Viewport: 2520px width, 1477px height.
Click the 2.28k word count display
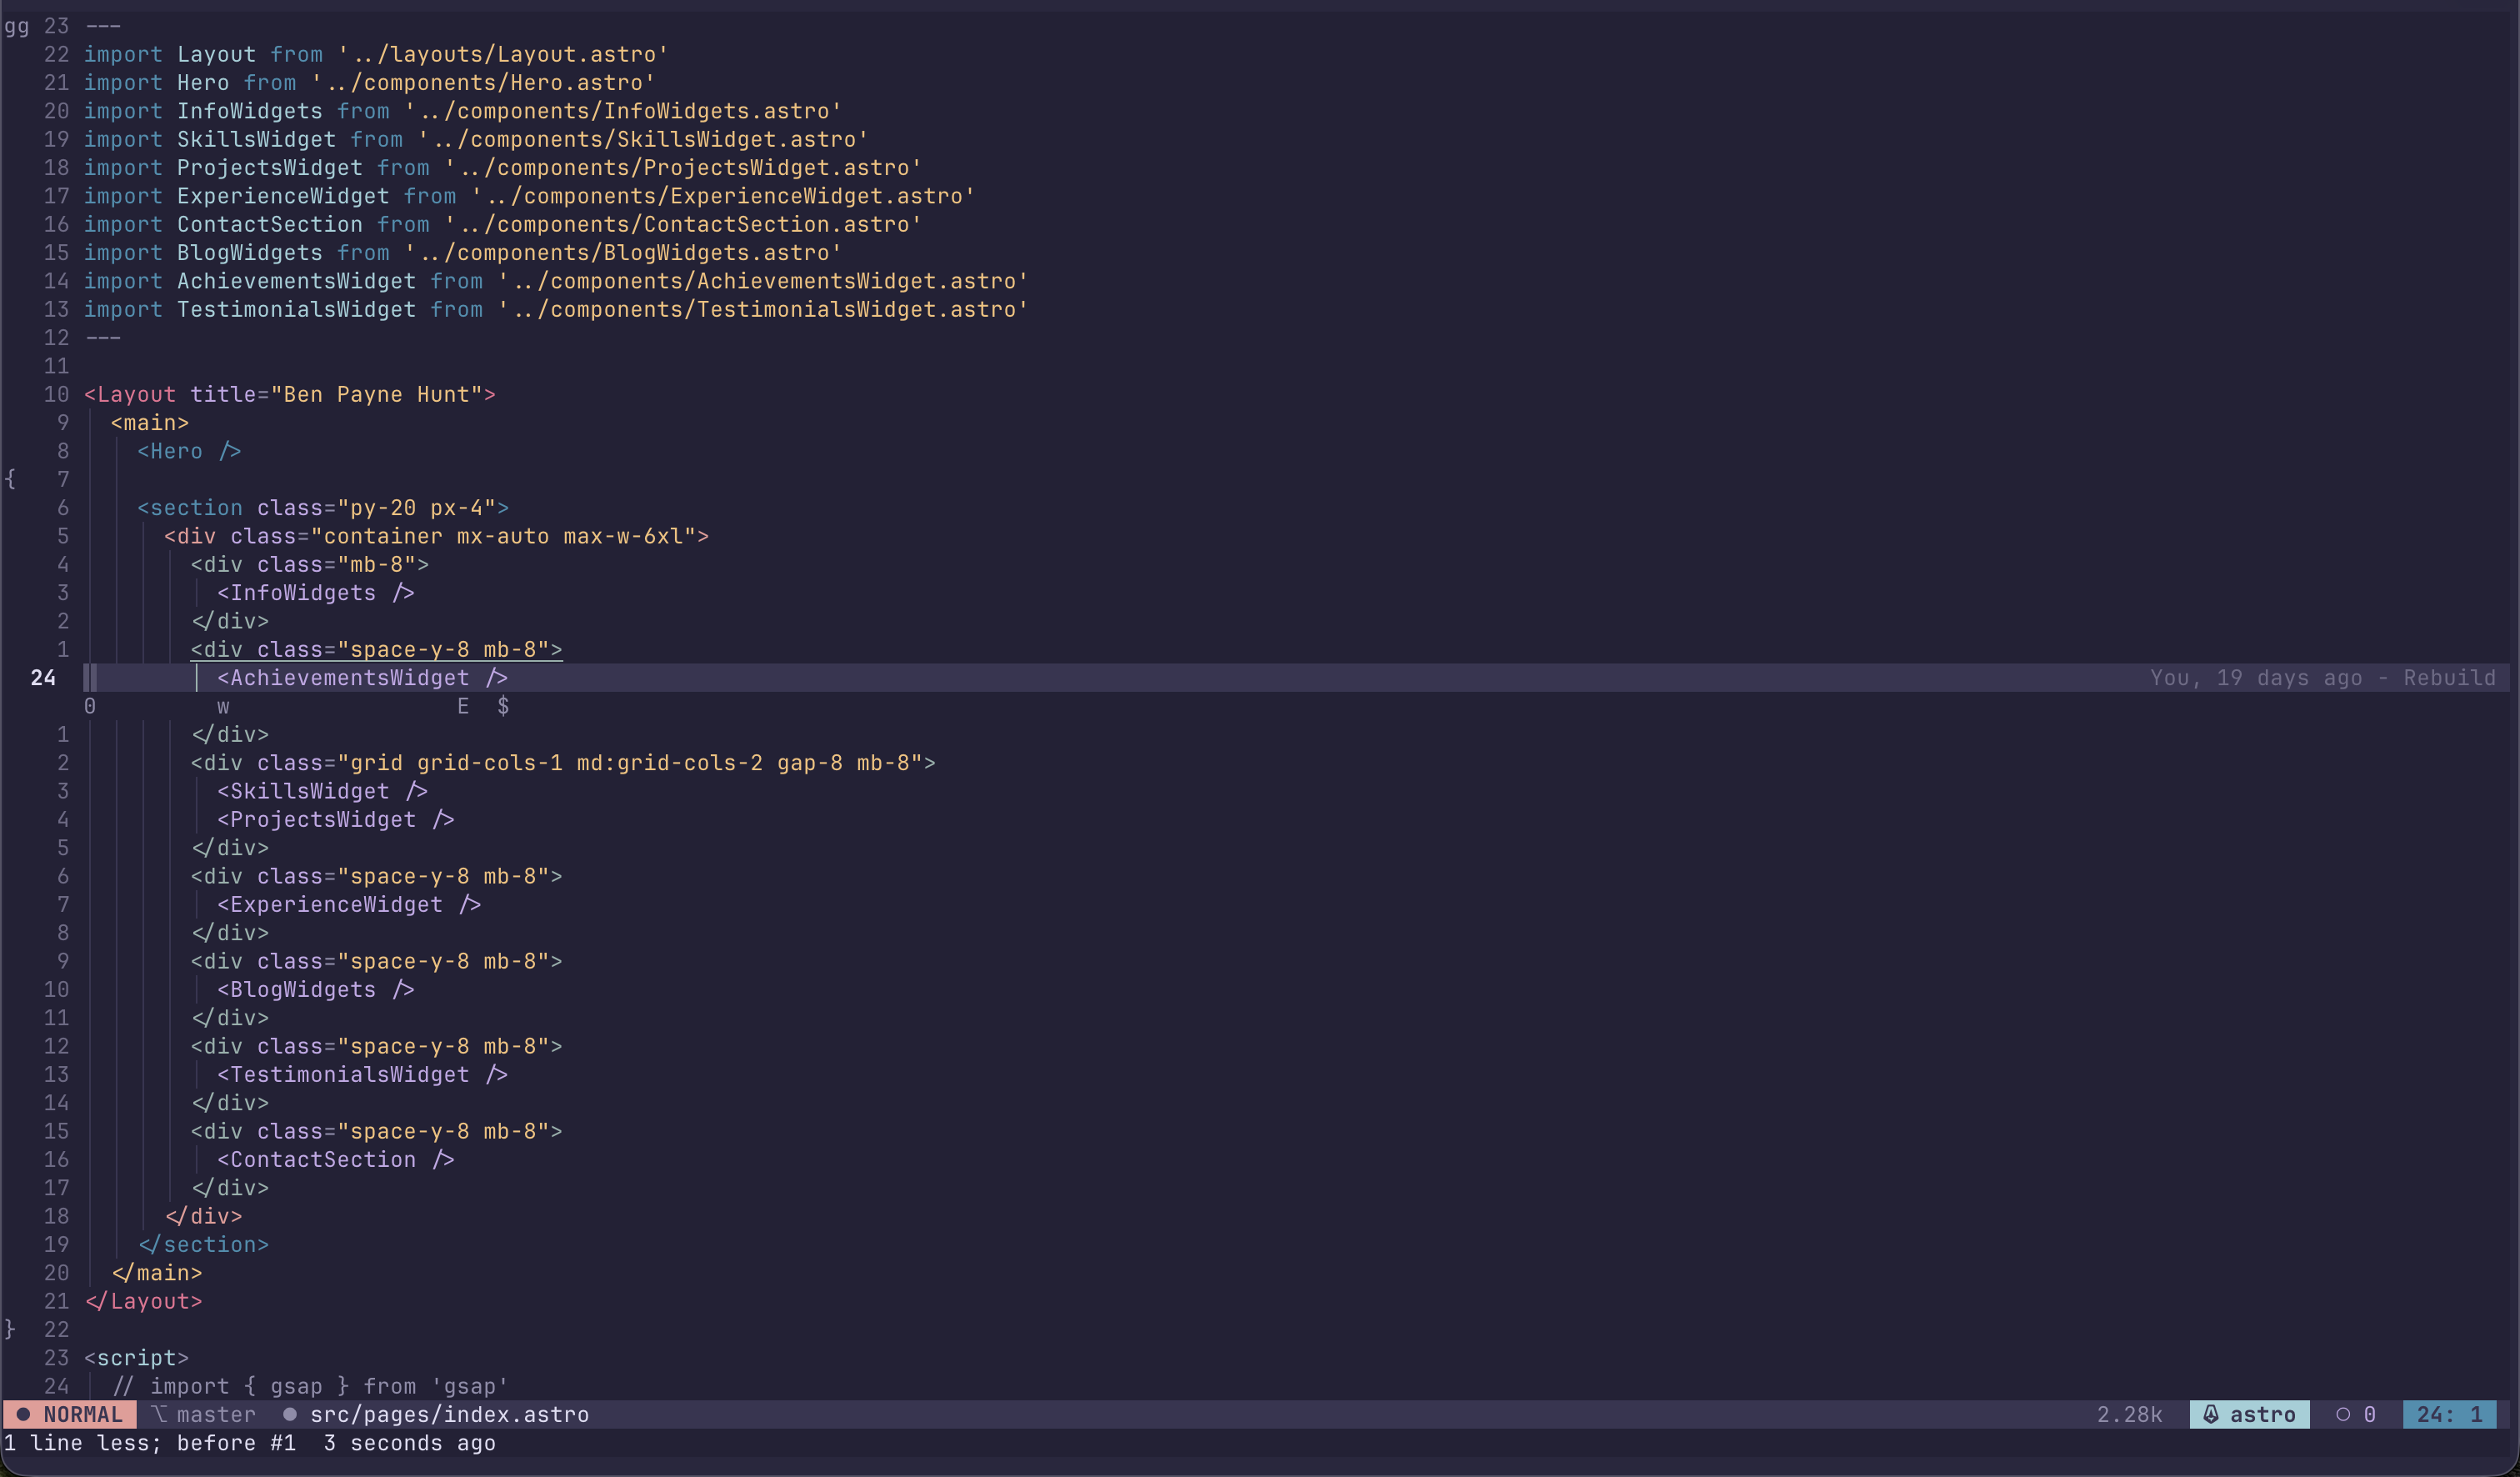click(x=2129, y=1414)
